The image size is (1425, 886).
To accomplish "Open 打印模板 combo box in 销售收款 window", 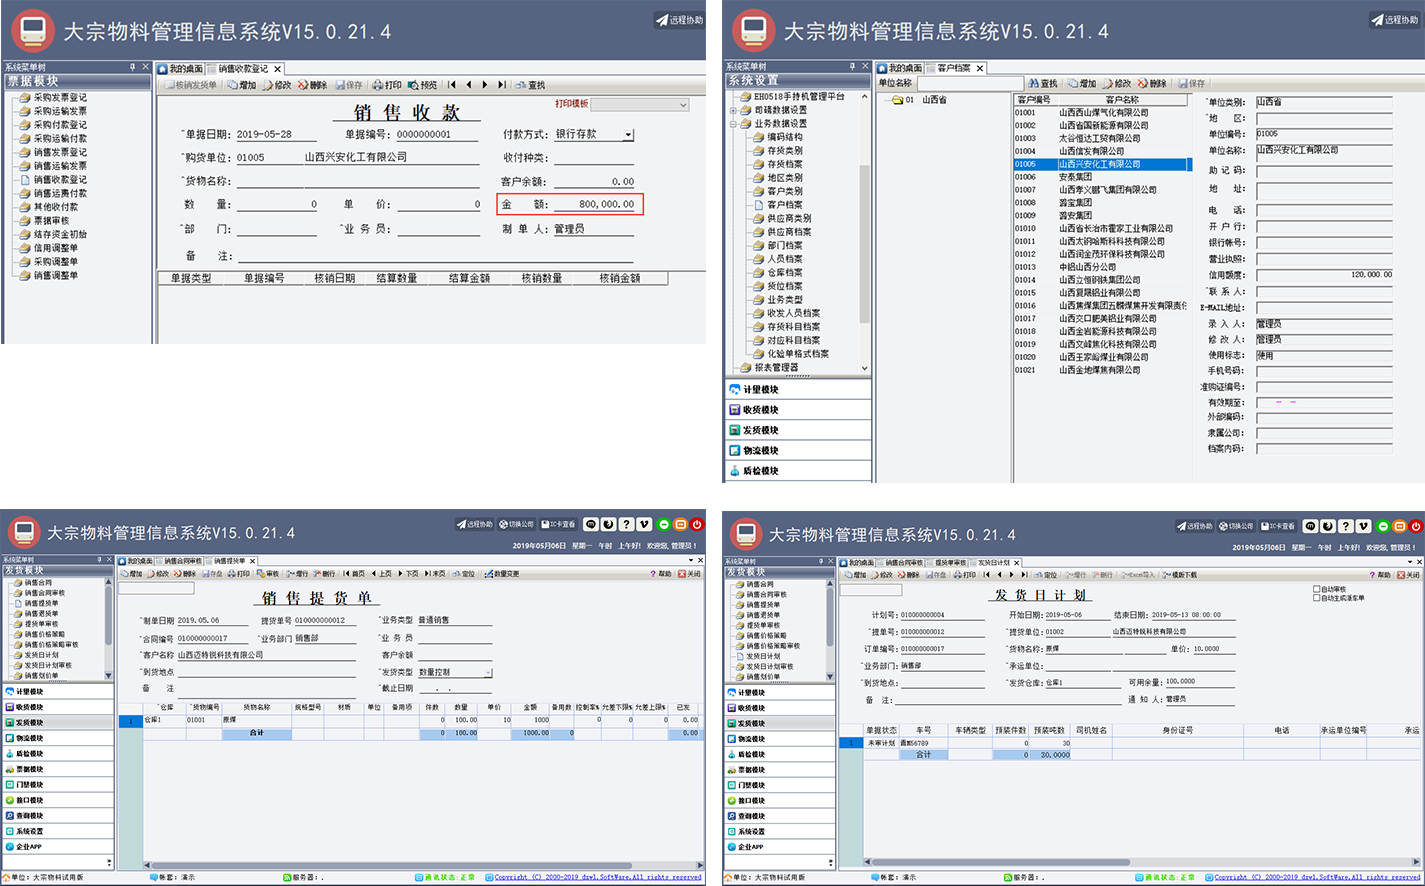I will click(641, 104).
